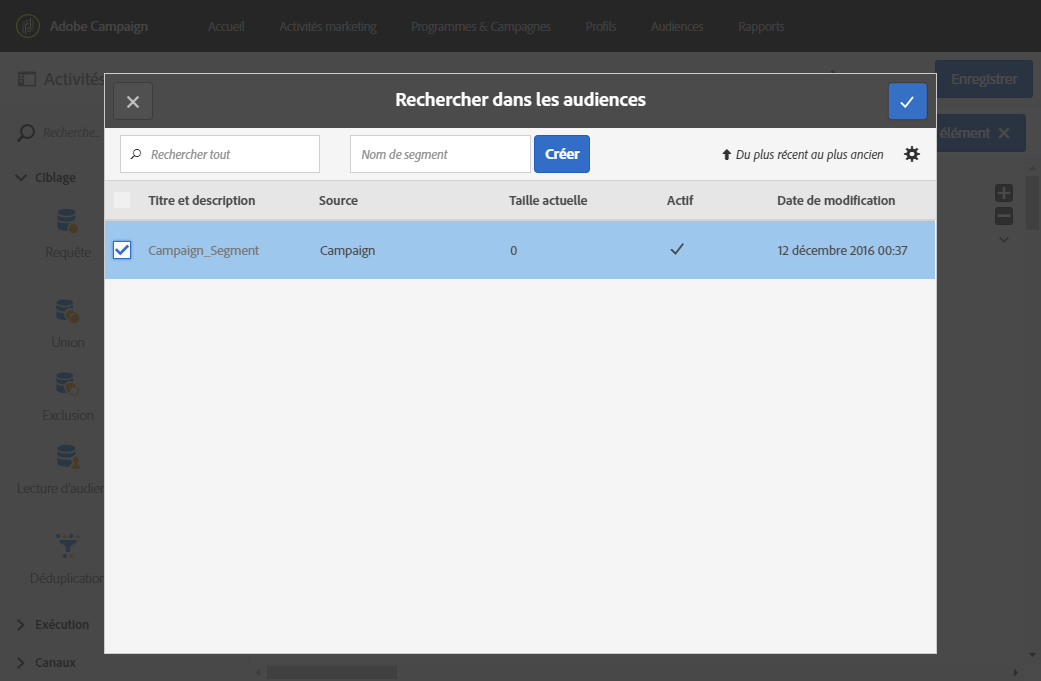The height and width of the screenshot is (681, 1041).
Task: Select the Taille actuelle value 0
Action: [x=513, y=251]
